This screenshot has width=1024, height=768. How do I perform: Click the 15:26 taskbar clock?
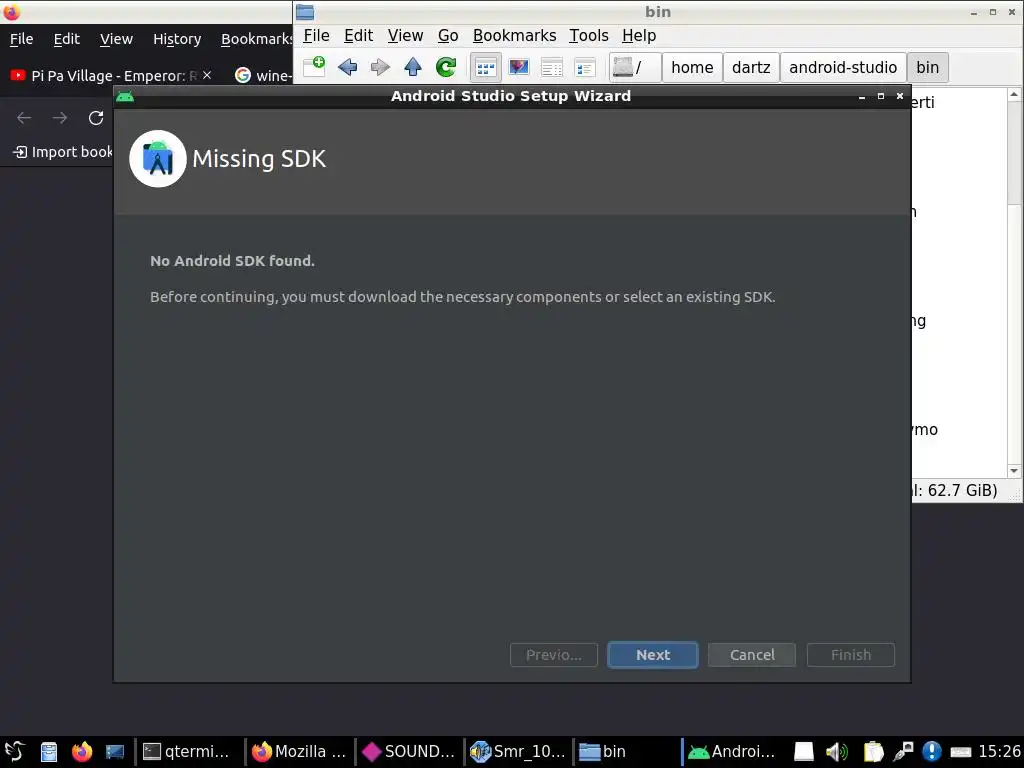[x=999, y=752]
